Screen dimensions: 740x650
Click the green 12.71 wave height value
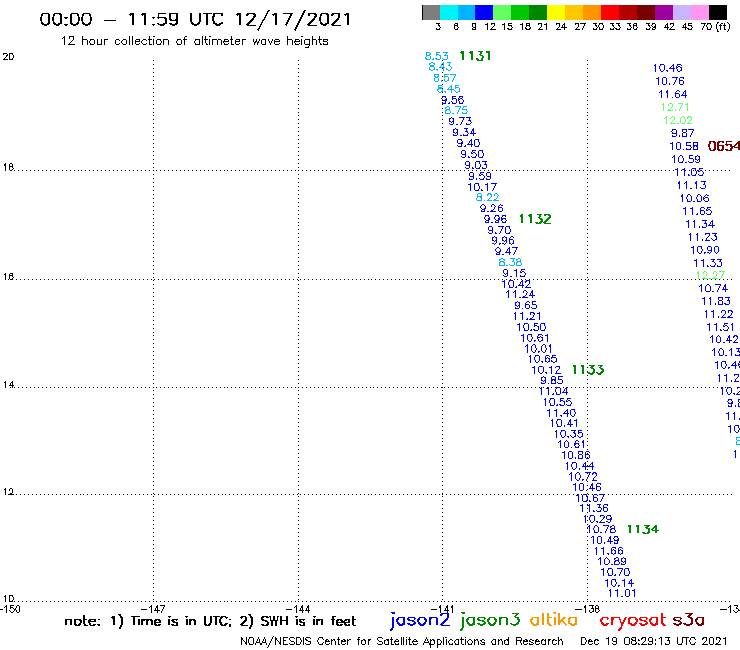tap(675, 107)
